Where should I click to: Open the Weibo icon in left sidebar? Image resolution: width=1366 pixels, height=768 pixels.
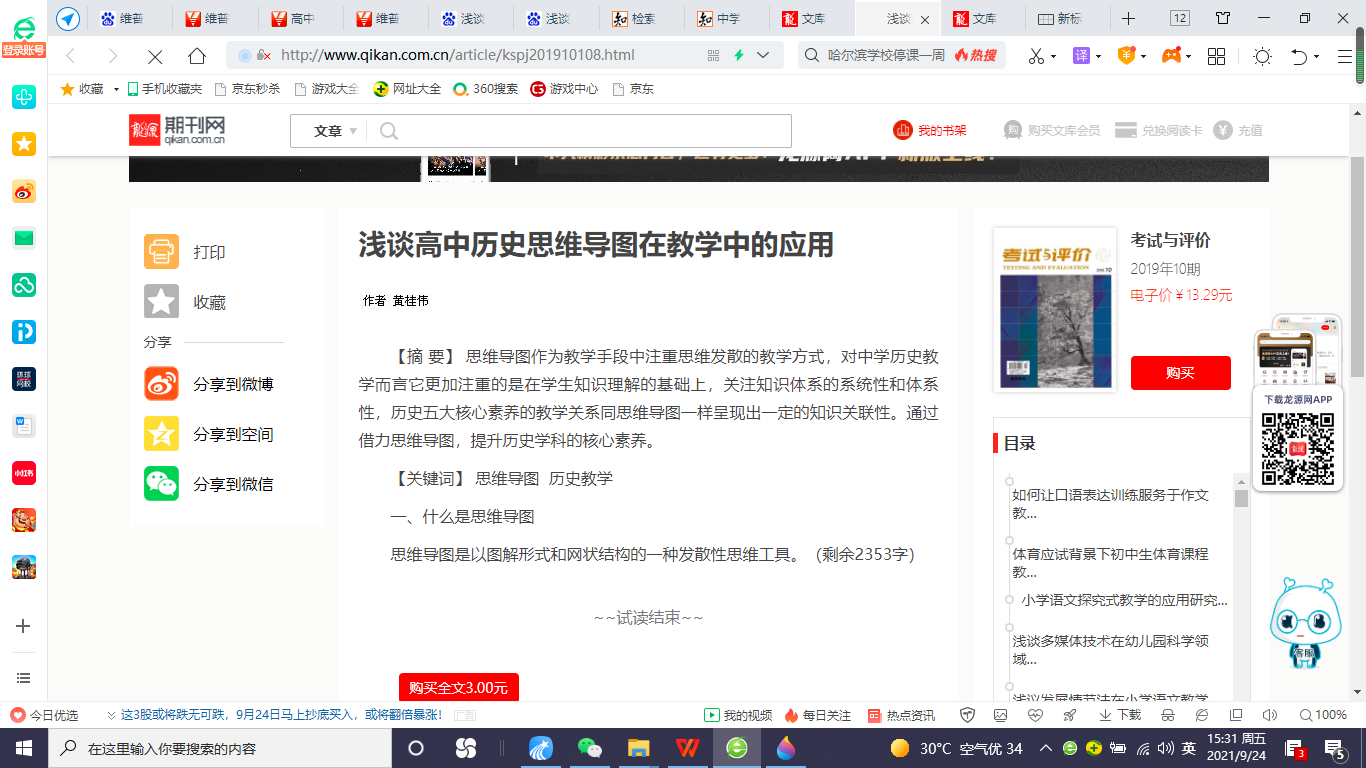[24, 192]
